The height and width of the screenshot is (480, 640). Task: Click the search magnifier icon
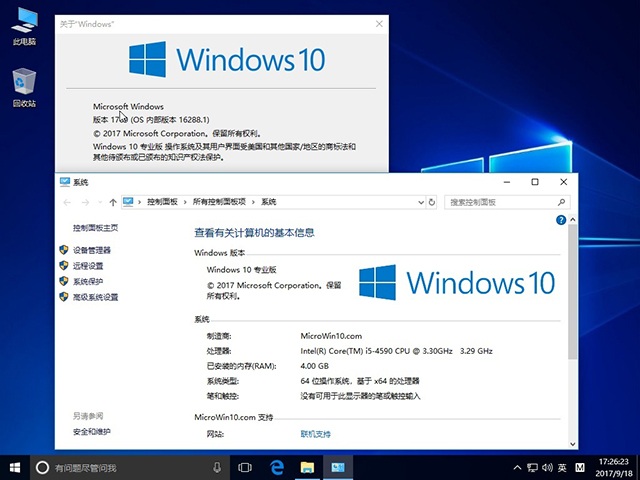pyautogui.click(x=561, y=202)
